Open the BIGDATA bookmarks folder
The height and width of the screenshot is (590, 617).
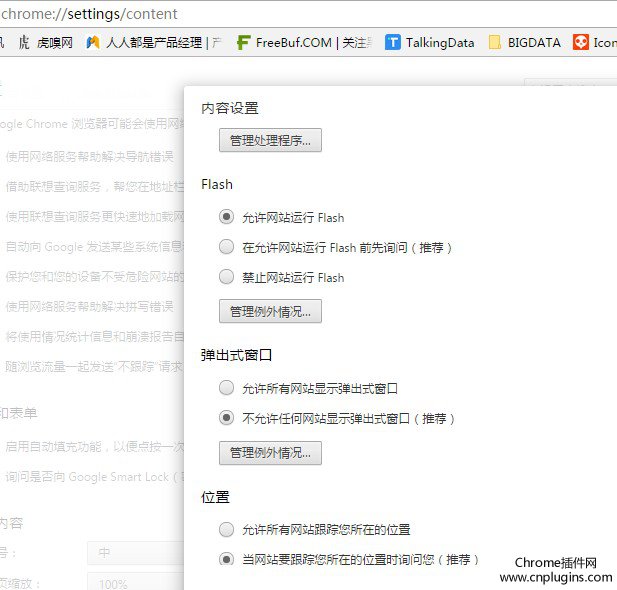click(x=525, y=43)
